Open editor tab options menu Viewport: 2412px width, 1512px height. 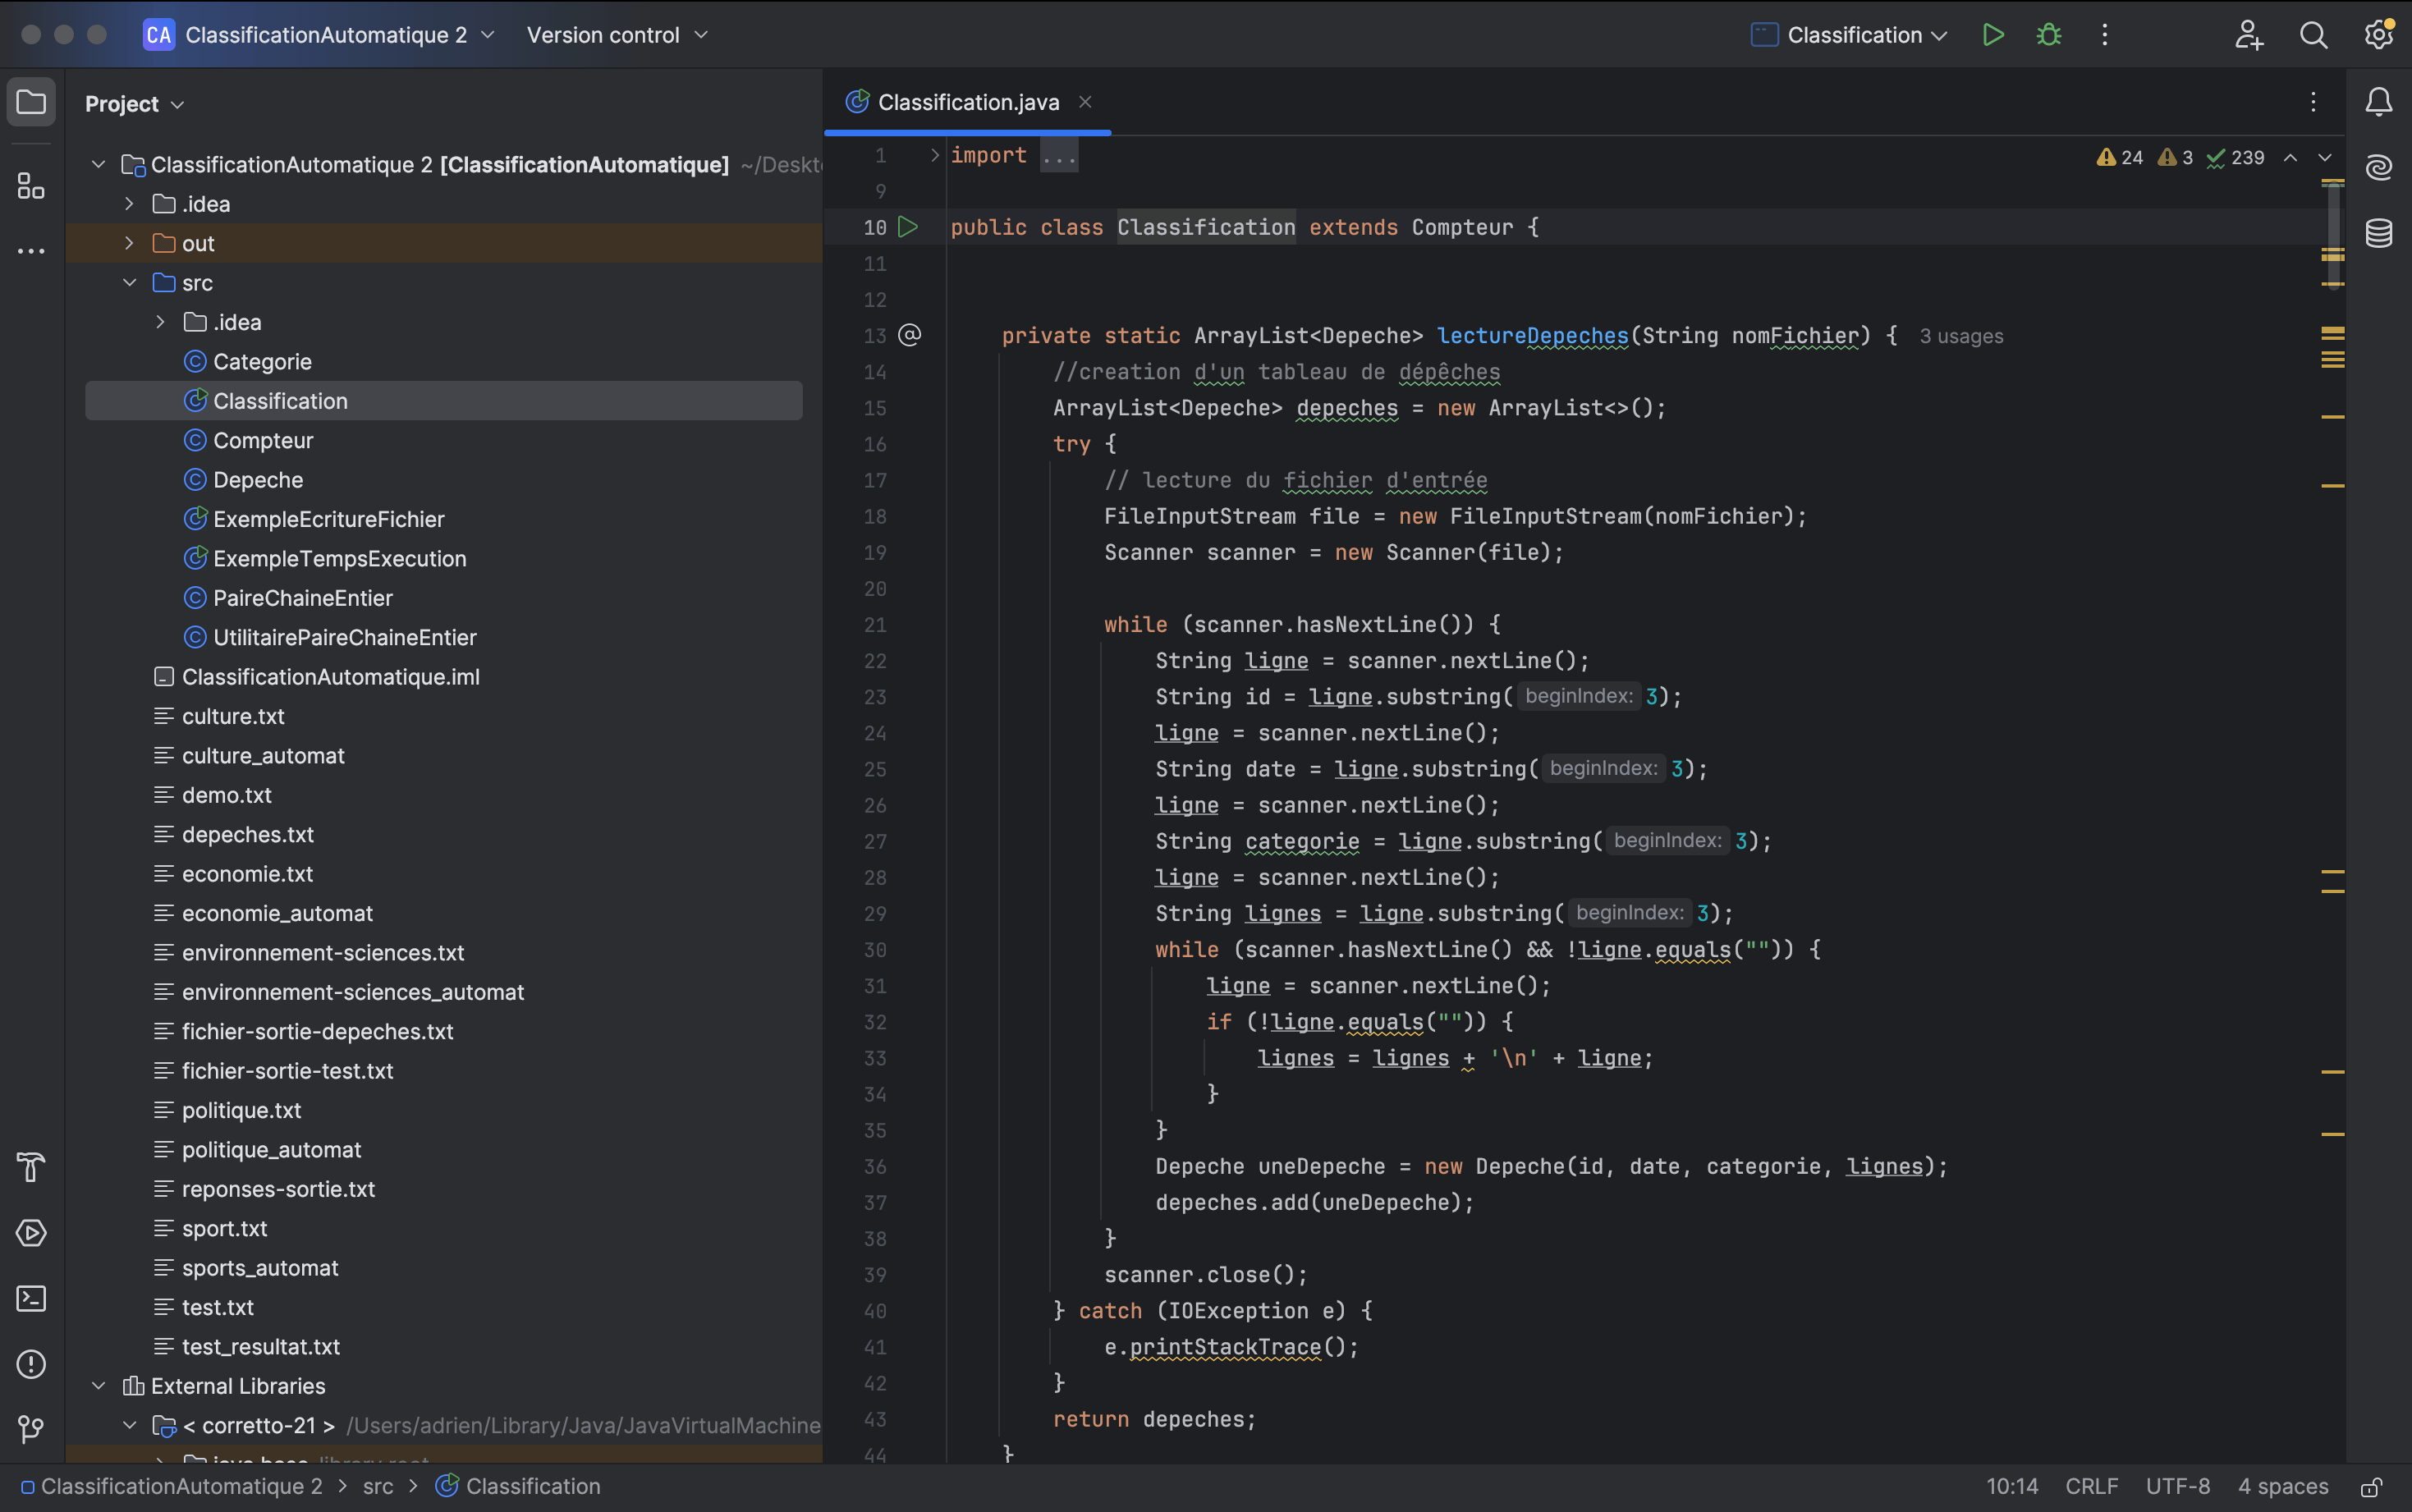click(2312, 102)
